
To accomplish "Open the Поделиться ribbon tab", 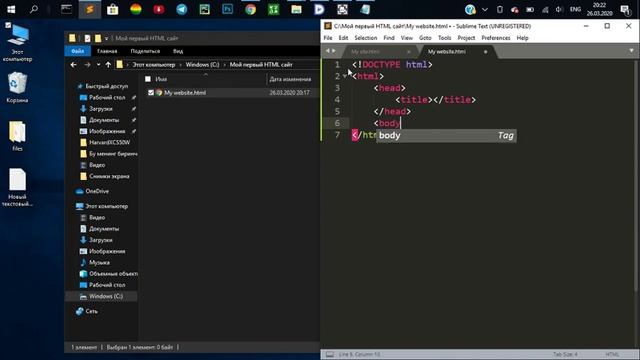I will (145, 51).
